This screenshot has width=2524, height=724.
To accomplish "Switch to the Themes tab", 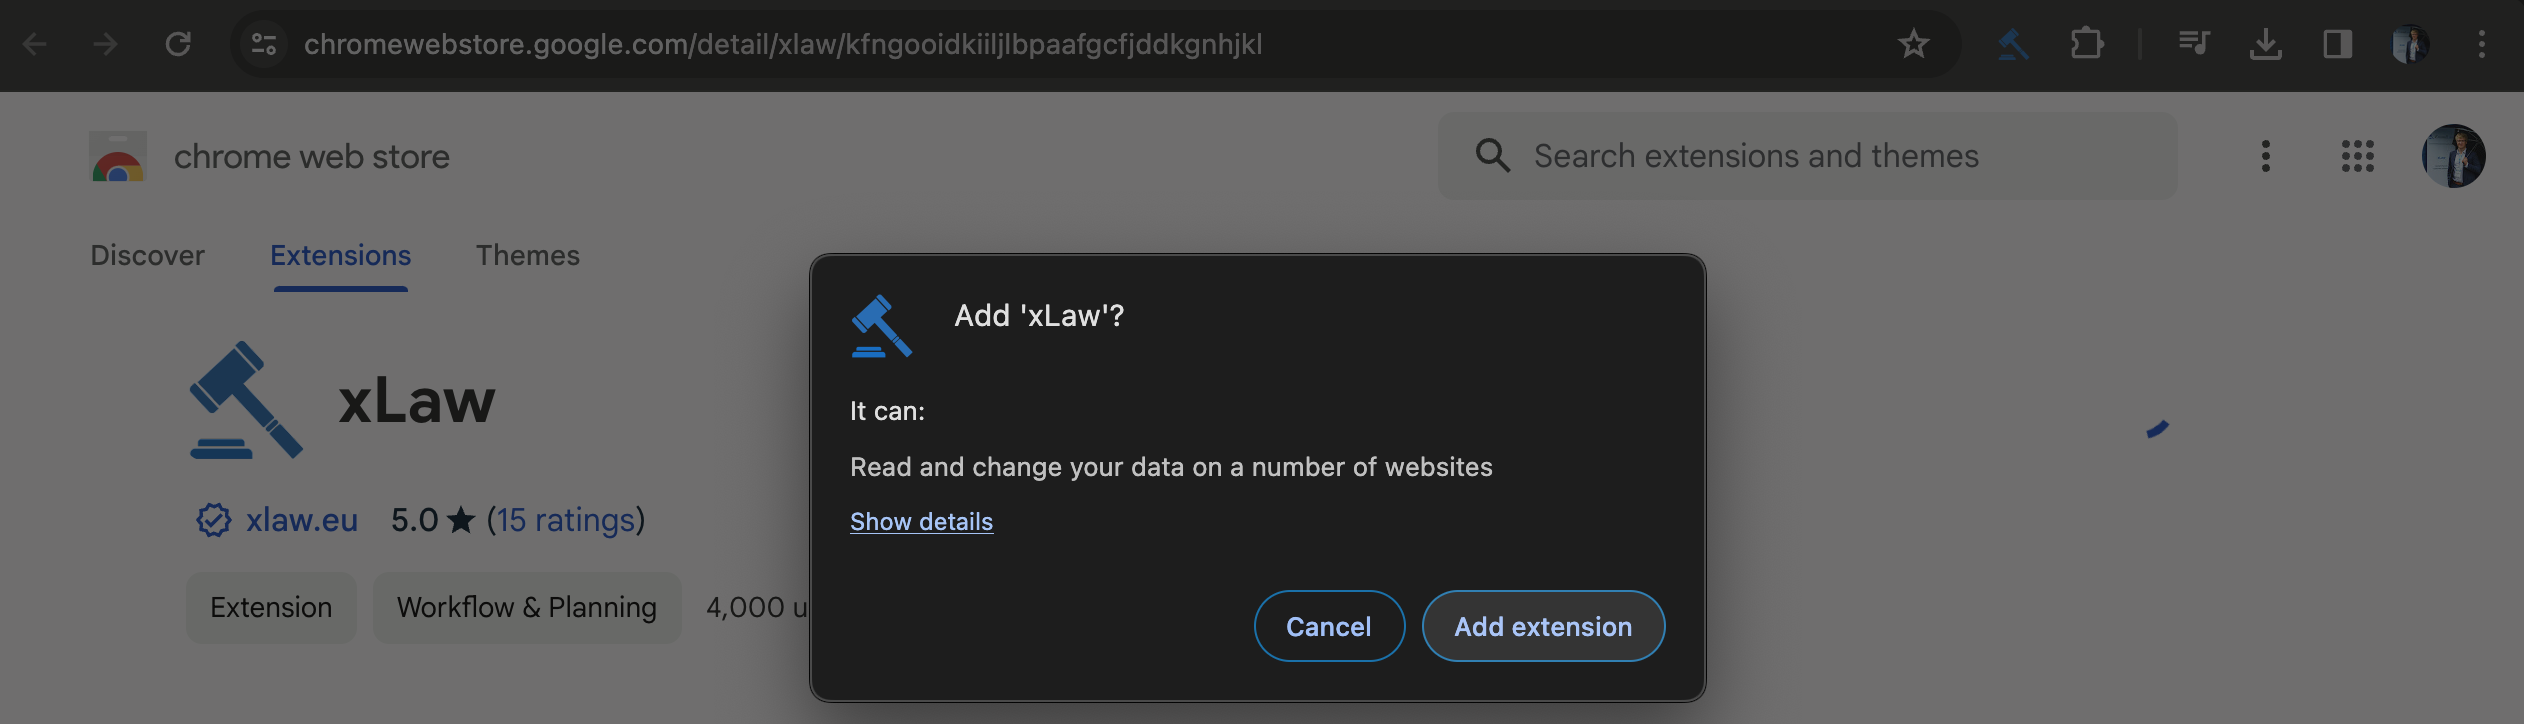I will click(528, 256).
